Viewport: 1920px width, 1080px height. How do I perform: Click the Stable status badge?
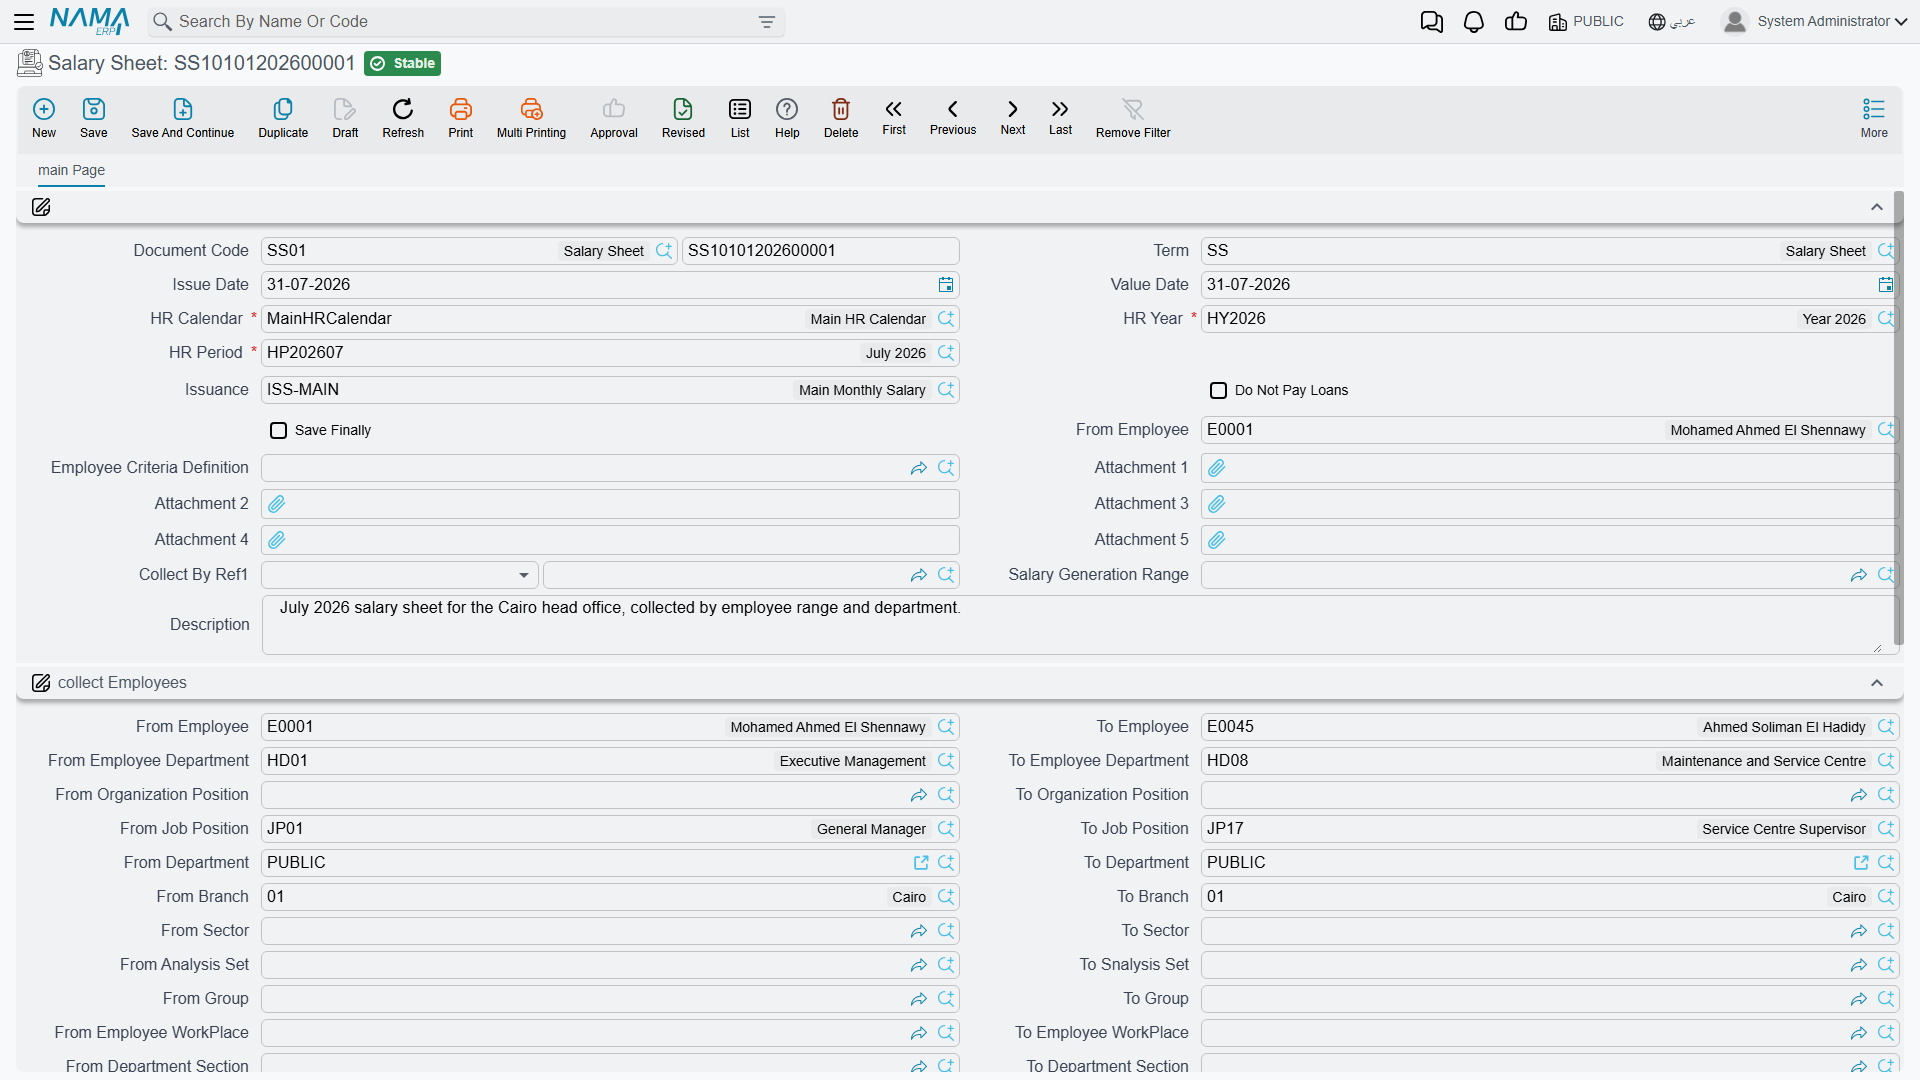click(403, 63)
